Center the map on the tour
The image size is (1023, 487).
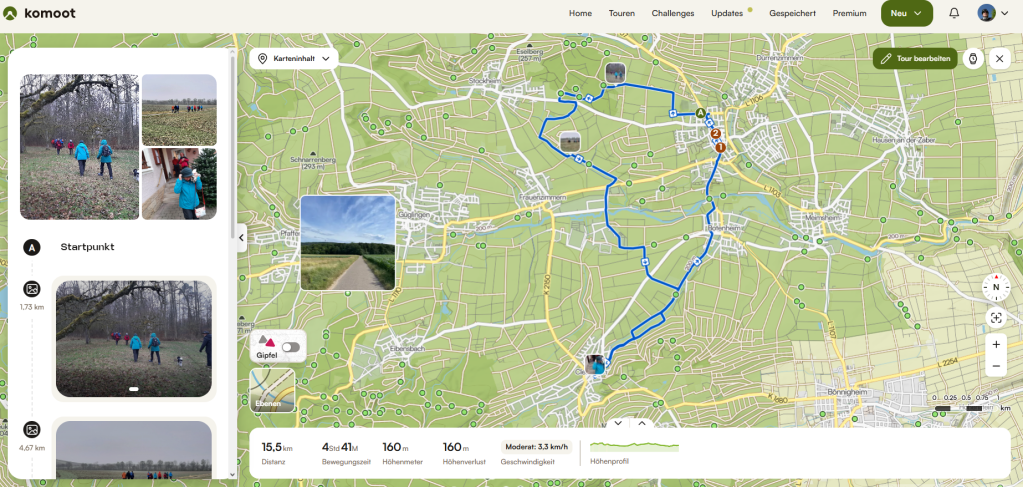pyautogui.click(x=996, y=318)
